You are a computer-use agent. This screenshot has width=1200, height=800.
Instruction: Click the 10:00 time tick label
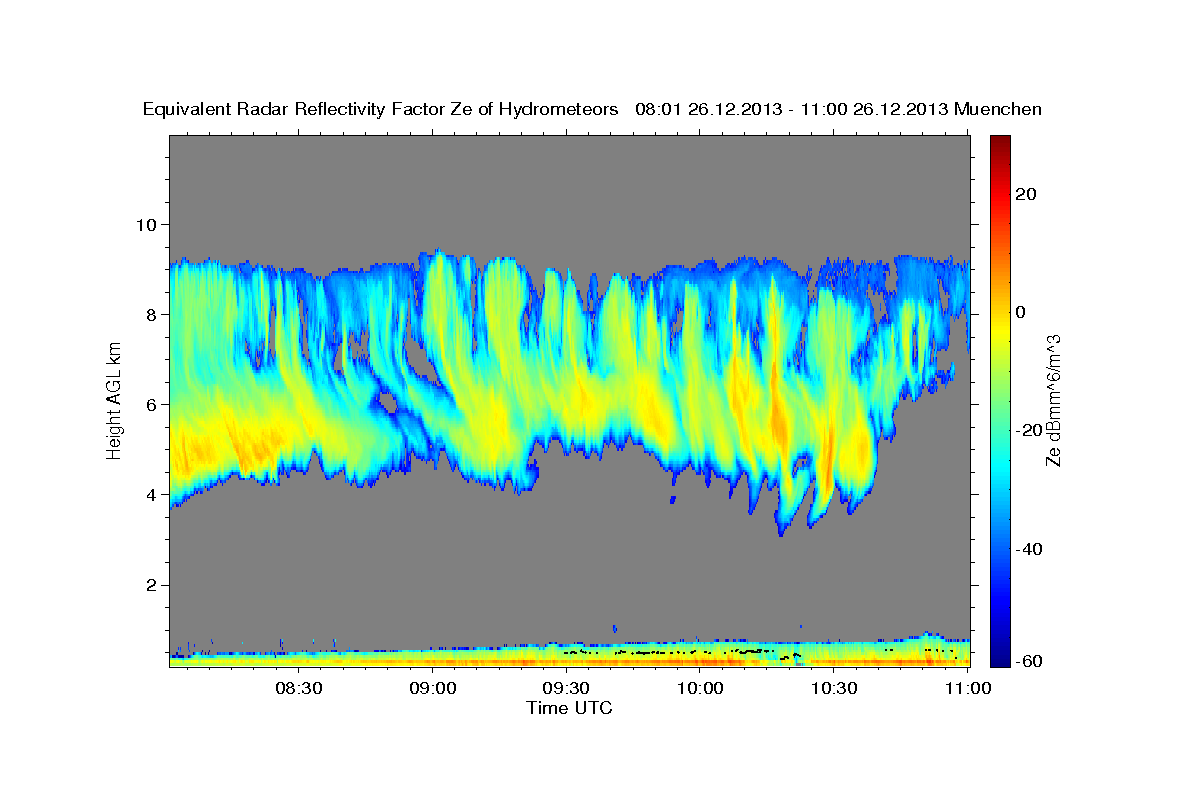700,688
